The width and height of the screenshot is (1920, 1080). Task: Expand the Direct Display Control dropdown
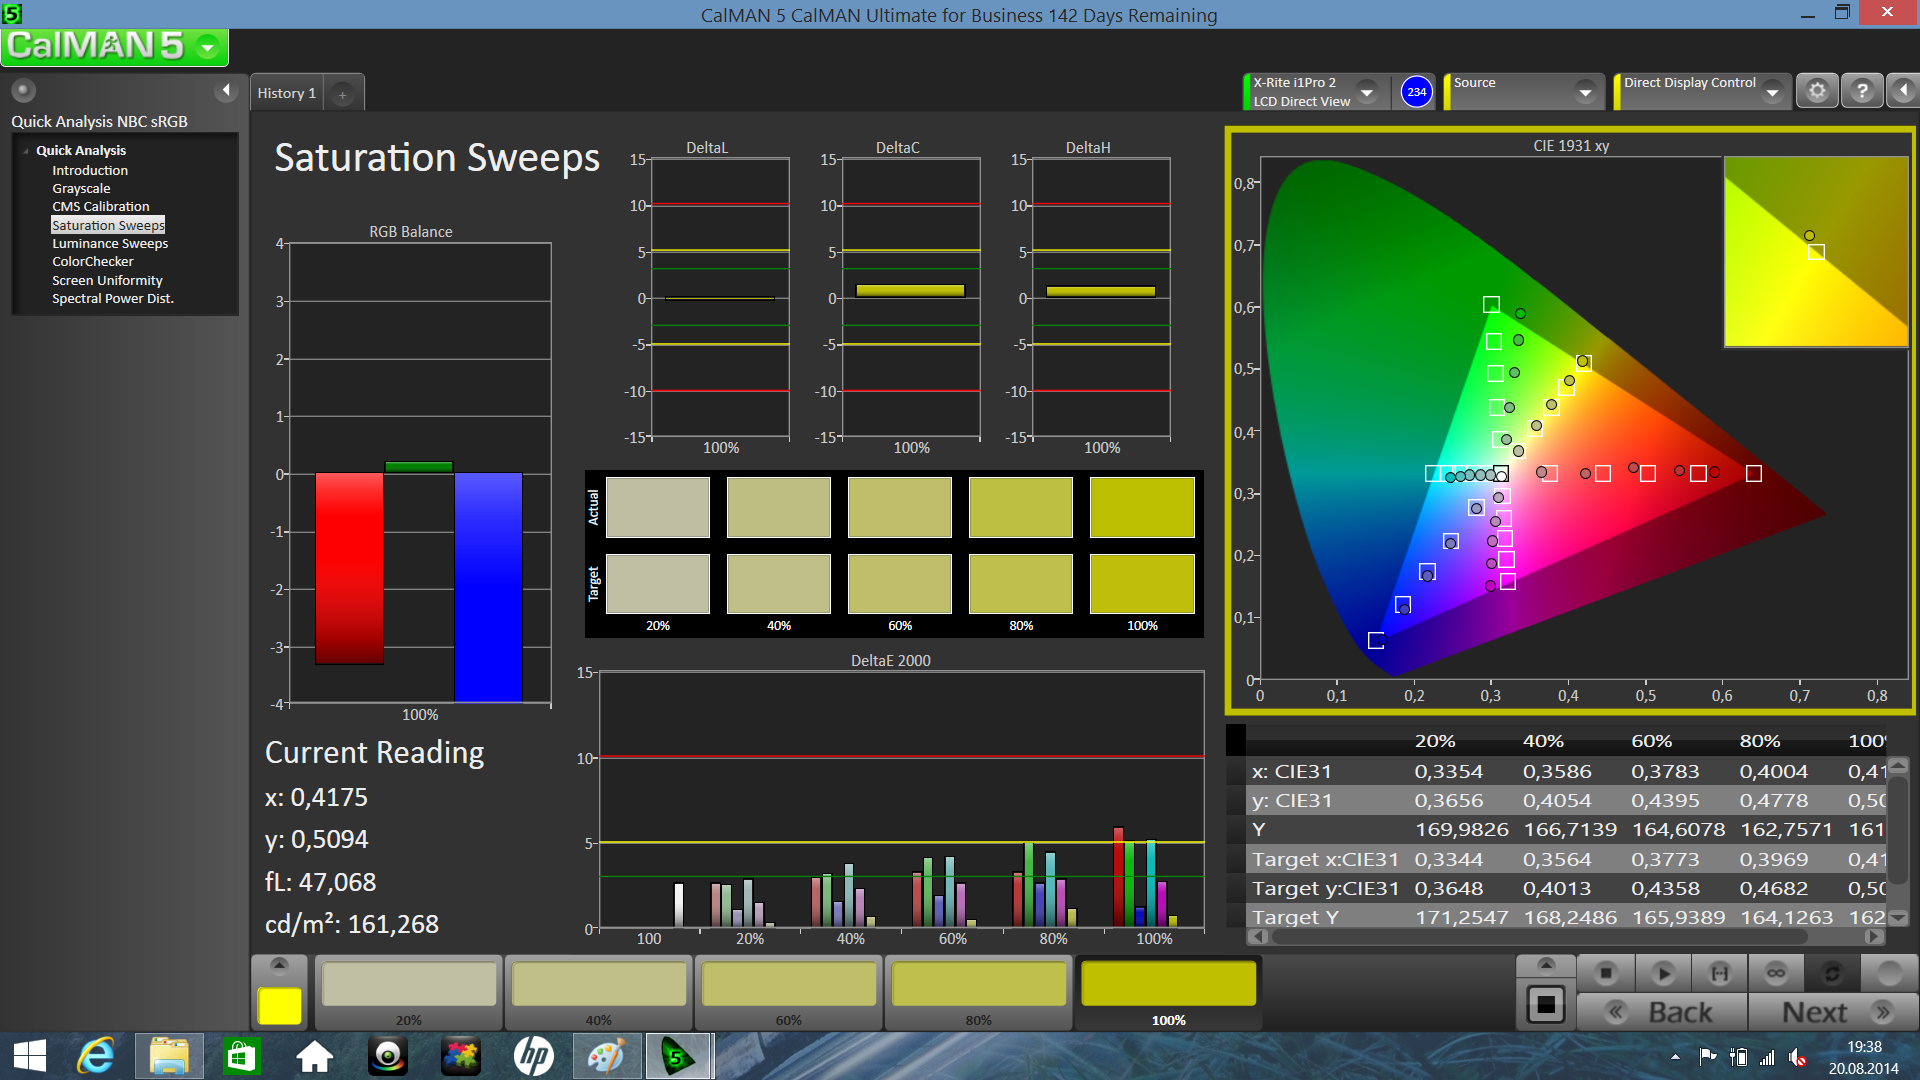click(1772, 92)
